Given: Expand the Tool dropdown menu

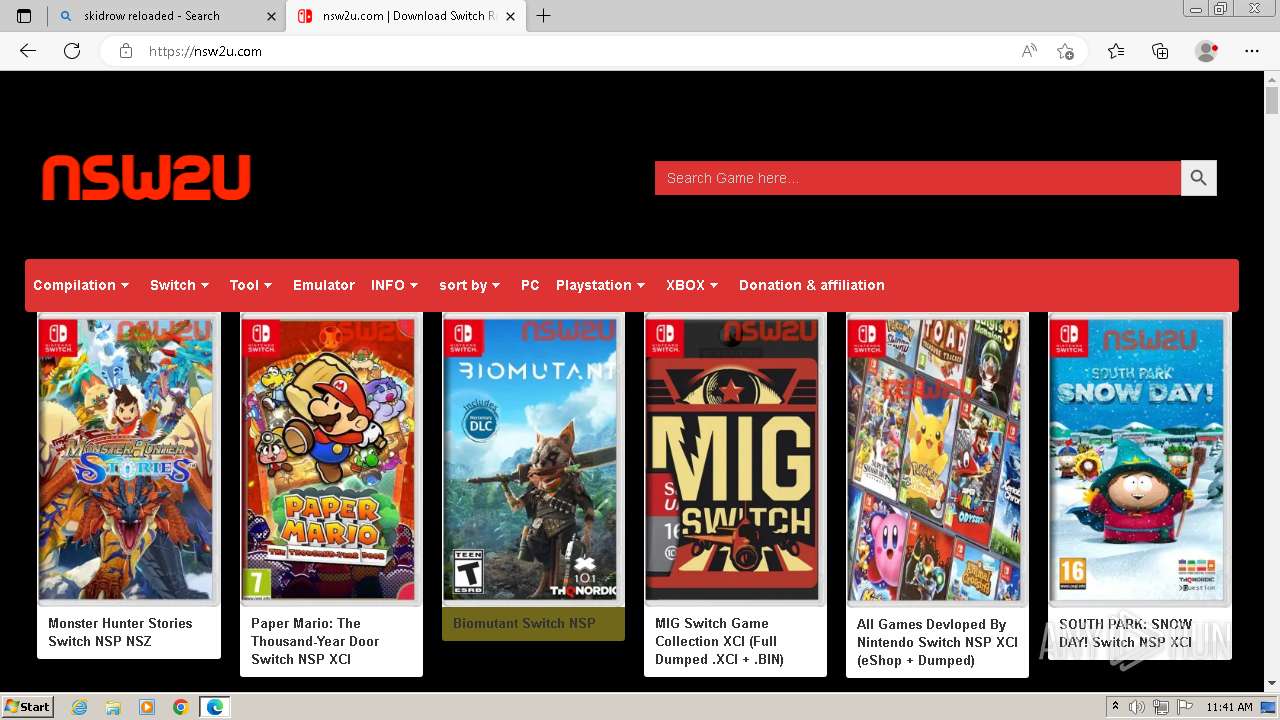Looking at the screenshot, I should (x=251, y=285).
